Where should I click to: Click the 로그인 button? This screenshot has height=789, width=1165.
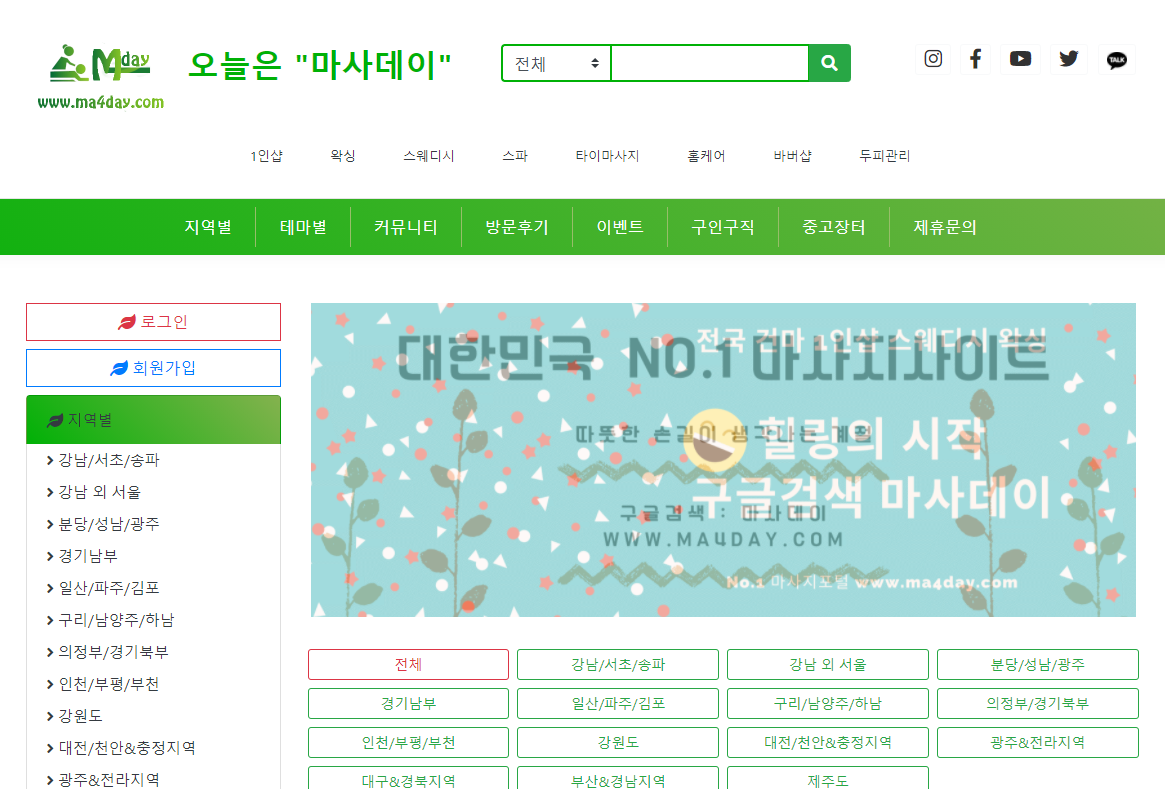[153, 322]
